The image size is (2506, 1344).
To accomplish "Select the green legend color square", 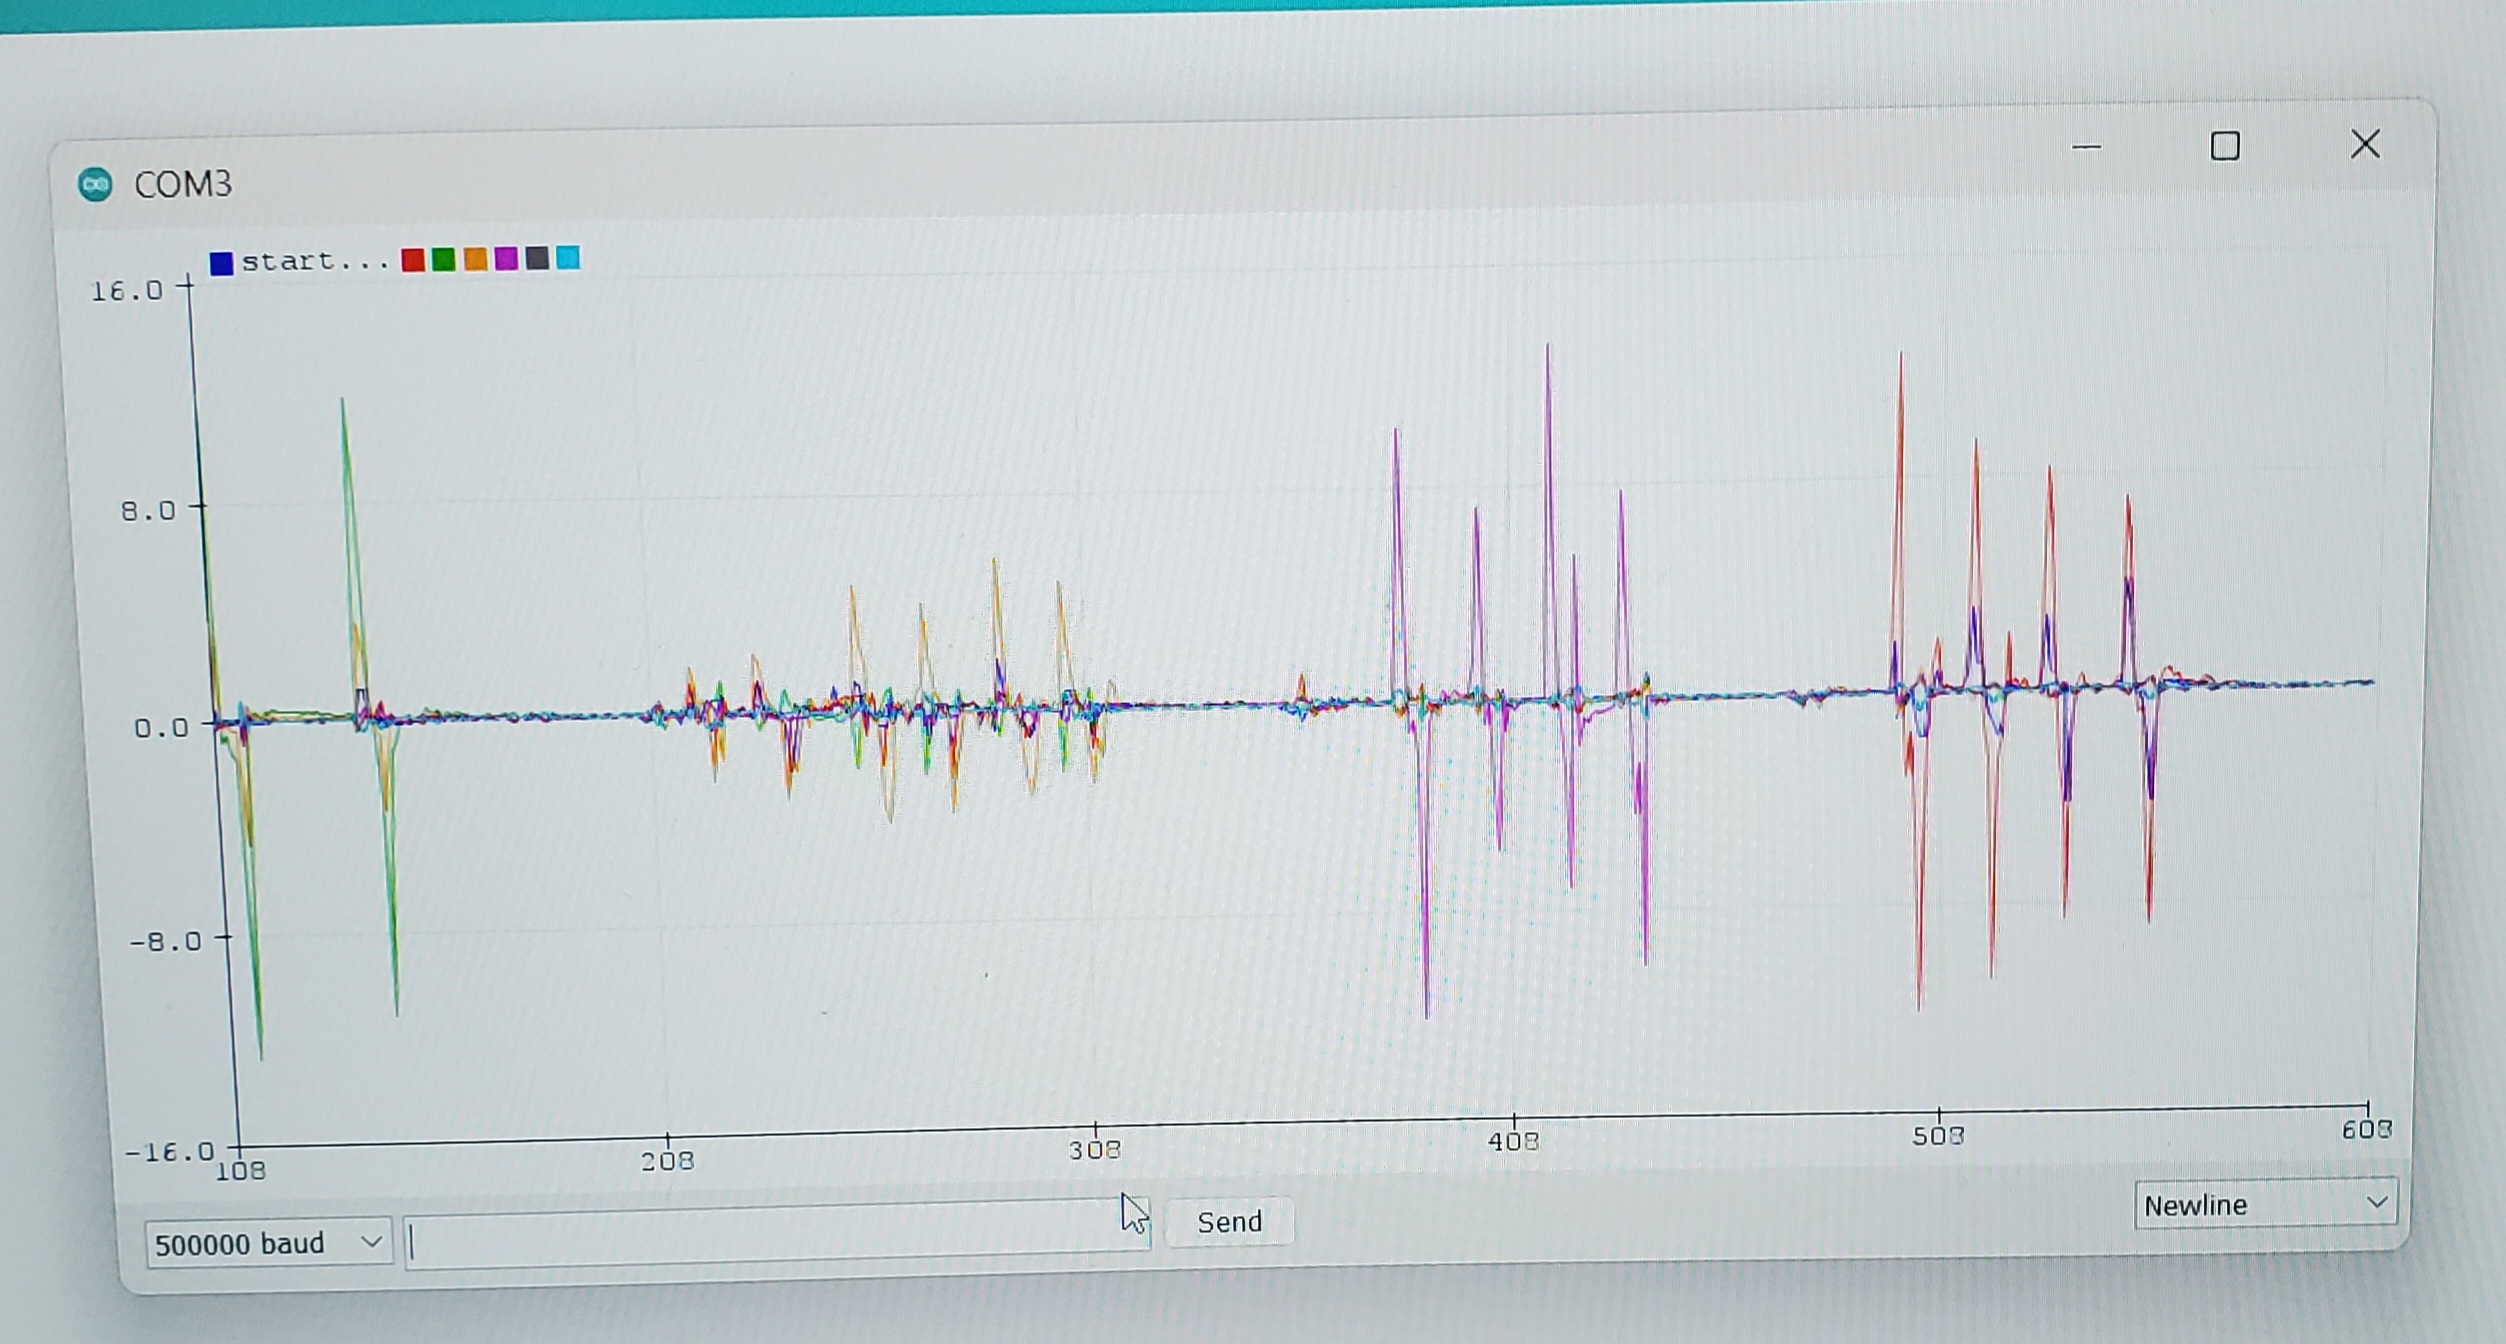I will (443, 260).
